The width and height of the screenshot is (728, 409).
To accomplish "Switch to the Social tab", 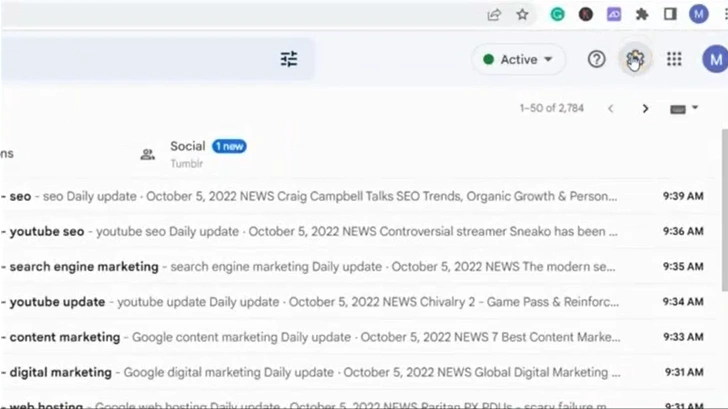I will [193, 154].
